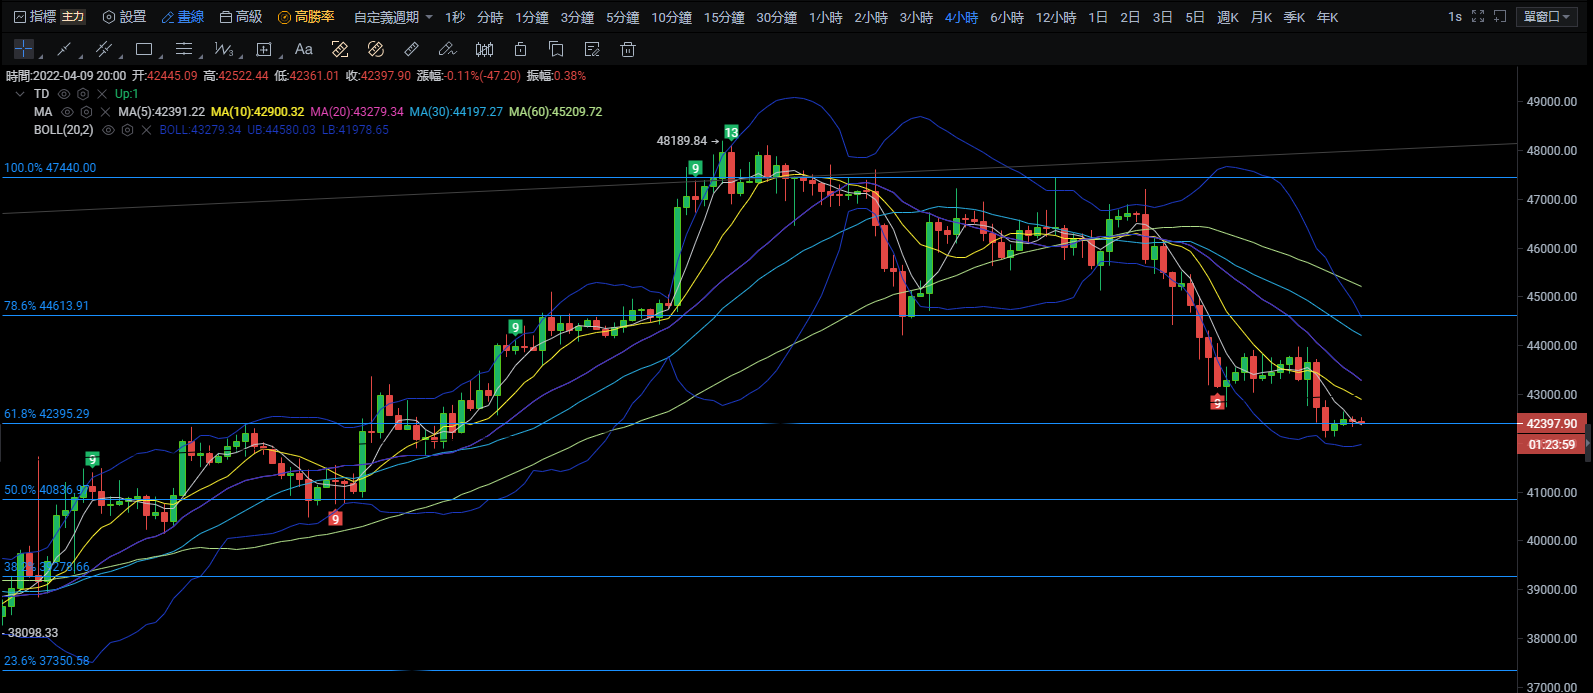Viewport: 1593px width, 693px height.
Task: Select the crosshair cursor tool
Action: 24,49
